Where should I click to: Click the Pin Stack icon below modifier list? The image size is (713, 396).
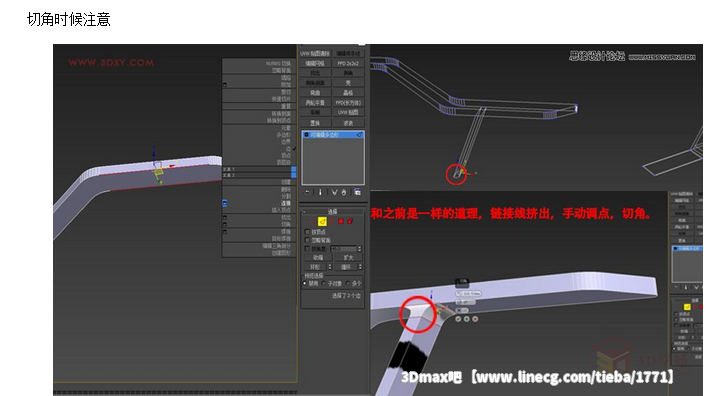307,192
